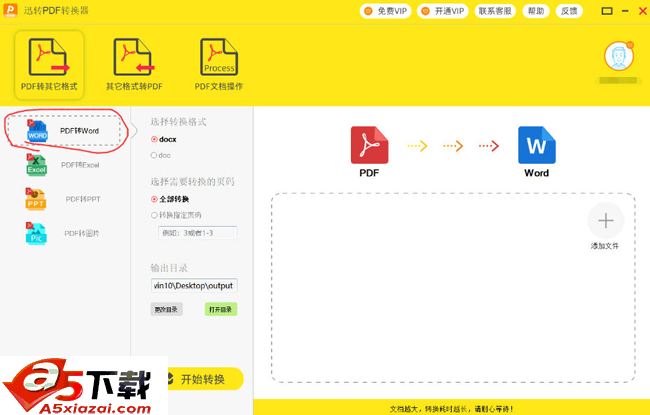Click the 选择转换格式 label
650x415 pixels.
point(178,122)
